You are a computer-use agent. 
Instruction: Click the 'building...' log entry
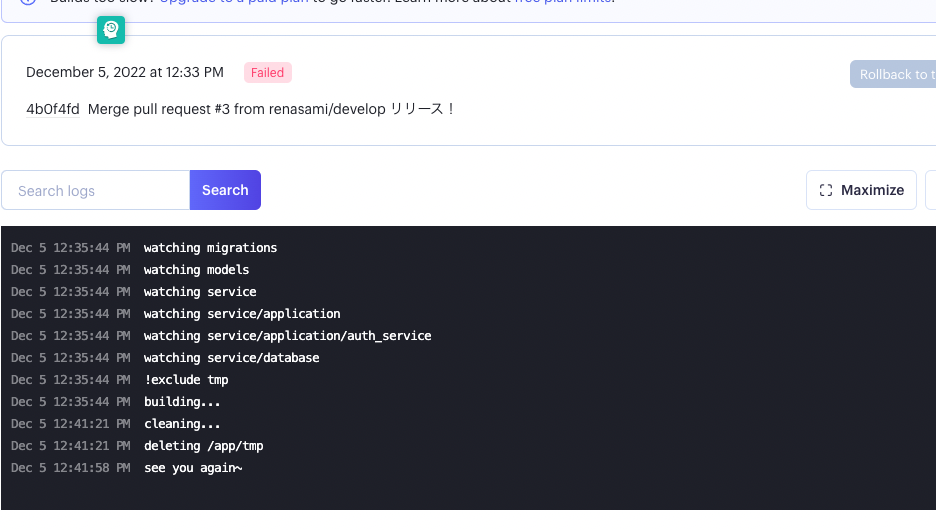pyautogui.click(x=182, y=402)
